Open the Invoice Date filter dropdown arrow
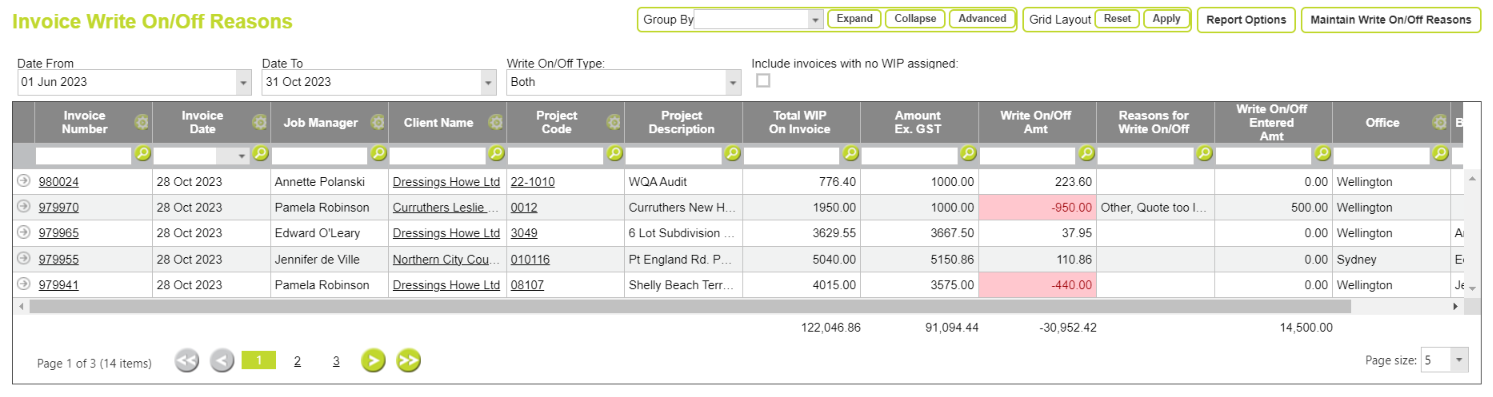The width and height of the screenshot is (1493, 397). click(x=243, y=155)
